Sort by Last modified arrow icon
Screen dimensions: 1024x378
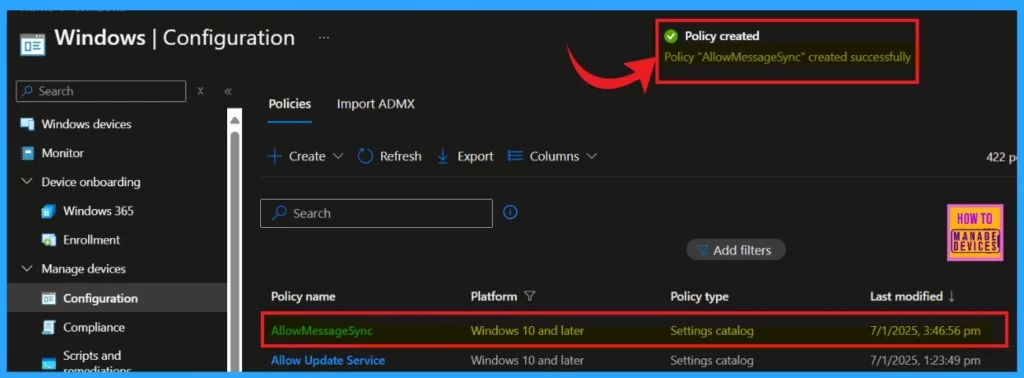[952, 296]
